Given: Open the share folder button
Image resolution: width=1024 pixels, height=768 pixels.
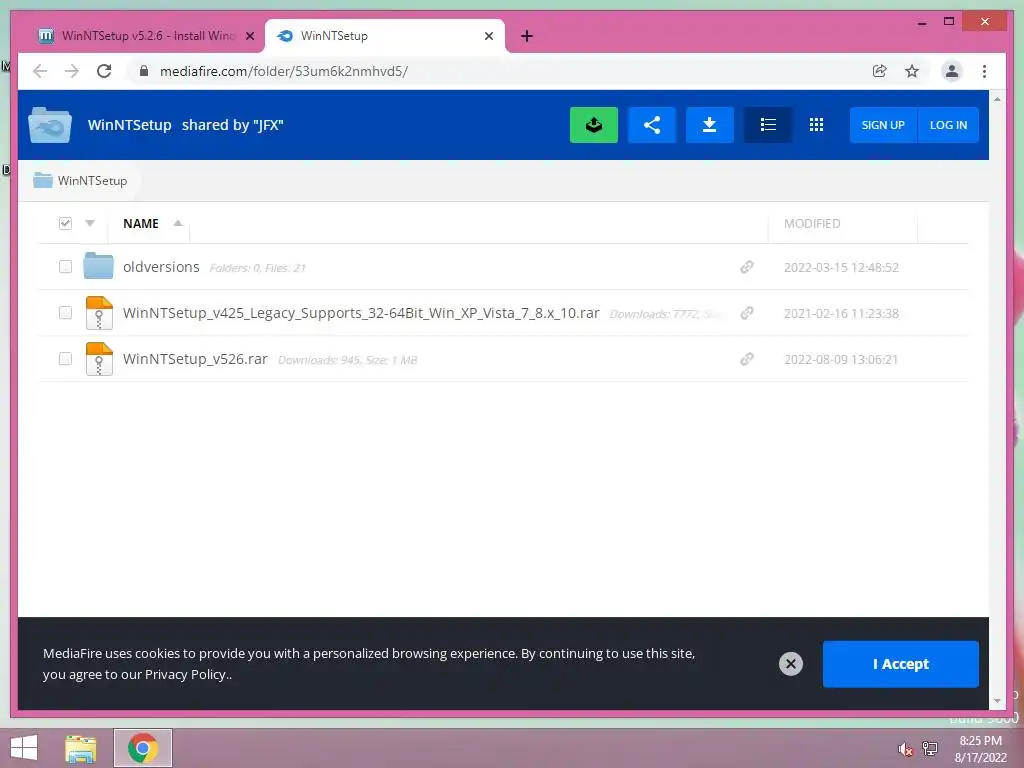Looking at the screenshot, I should (652, 125).
